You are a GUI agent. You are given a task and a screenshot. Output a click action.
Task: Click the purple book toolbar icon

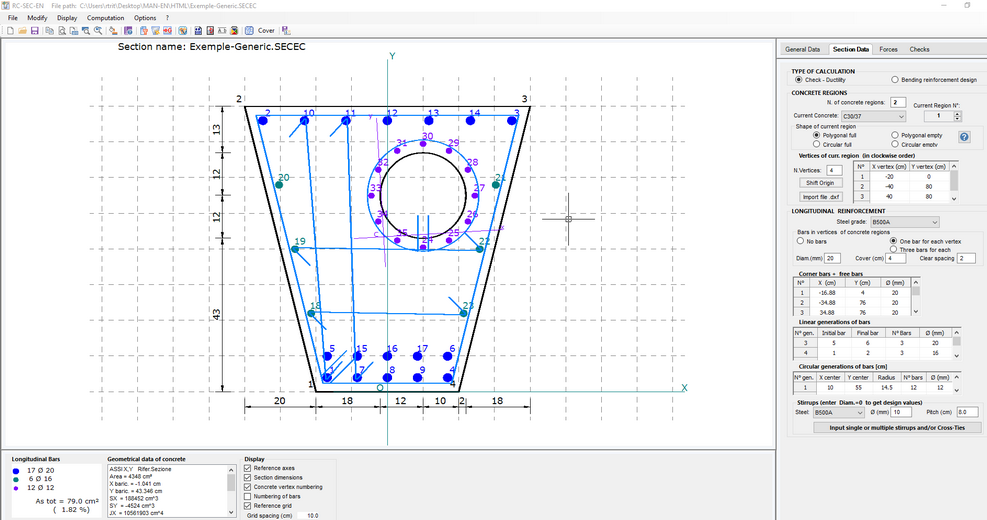pyautogui.click(x=128, y=30)
